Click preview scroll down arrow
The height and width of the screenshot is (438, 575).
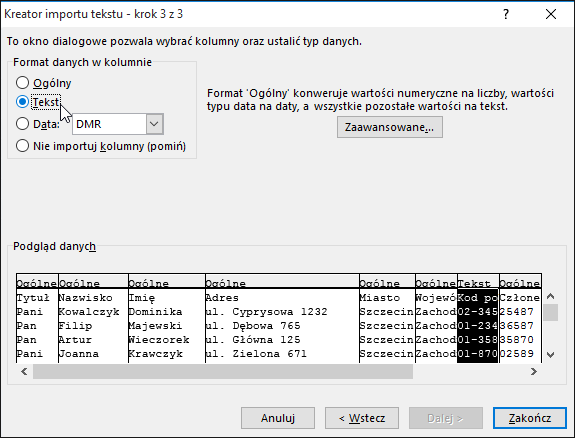(x=550, y=354)
